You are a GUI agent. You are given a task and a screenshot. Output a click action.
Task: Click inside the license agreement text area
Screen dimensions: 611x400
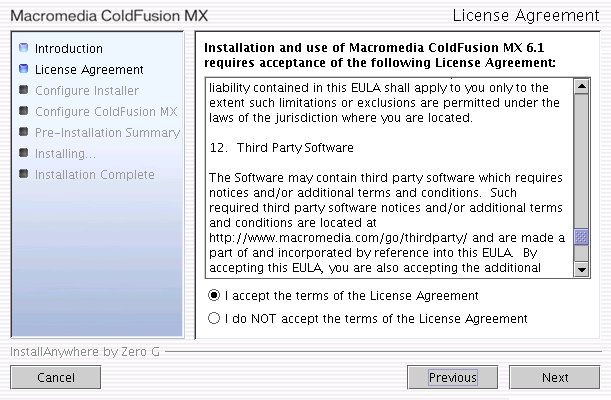click(385, 180)
